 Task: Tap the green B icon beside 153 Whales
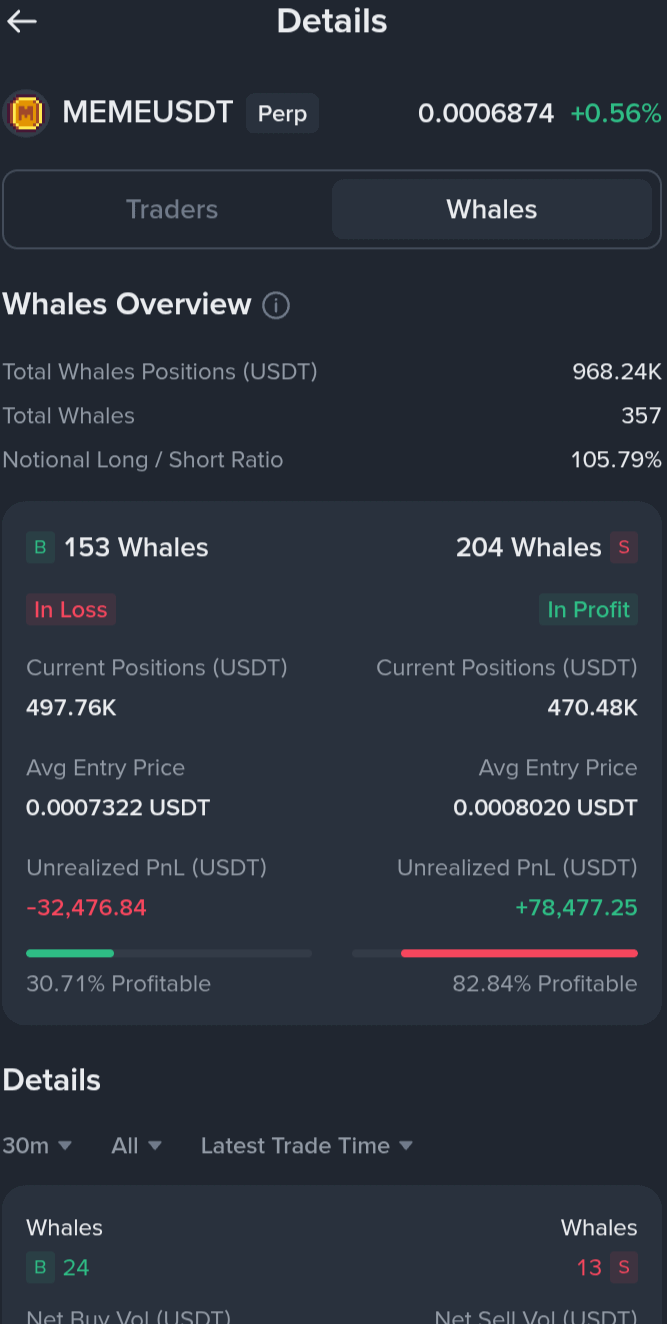pos(40,548)
